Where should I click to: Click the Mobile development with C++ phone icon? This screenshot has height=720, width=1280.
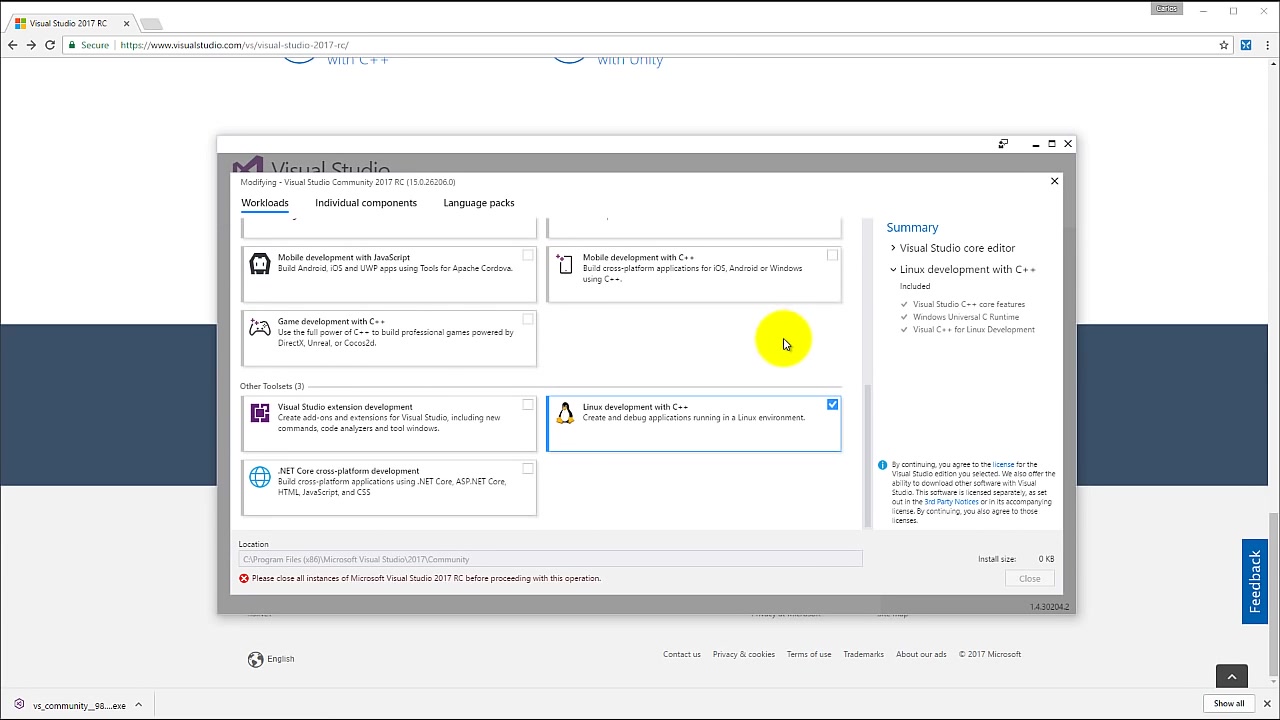[565, 264]
